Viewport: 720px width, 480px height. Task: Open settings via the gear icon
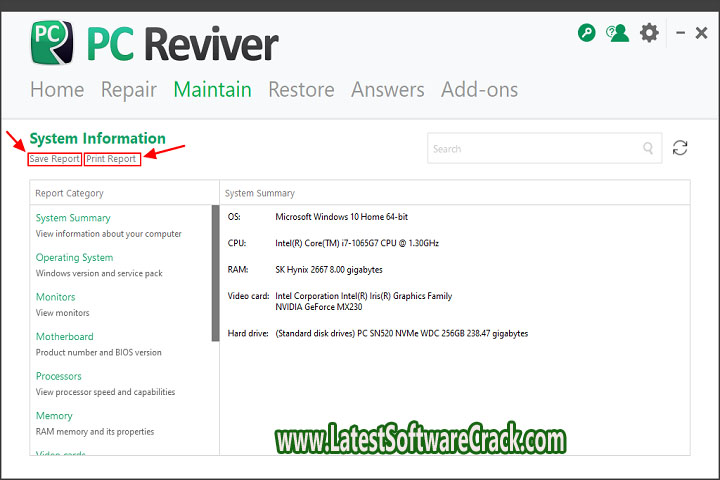pyautogui.click(x=649, y=33)
